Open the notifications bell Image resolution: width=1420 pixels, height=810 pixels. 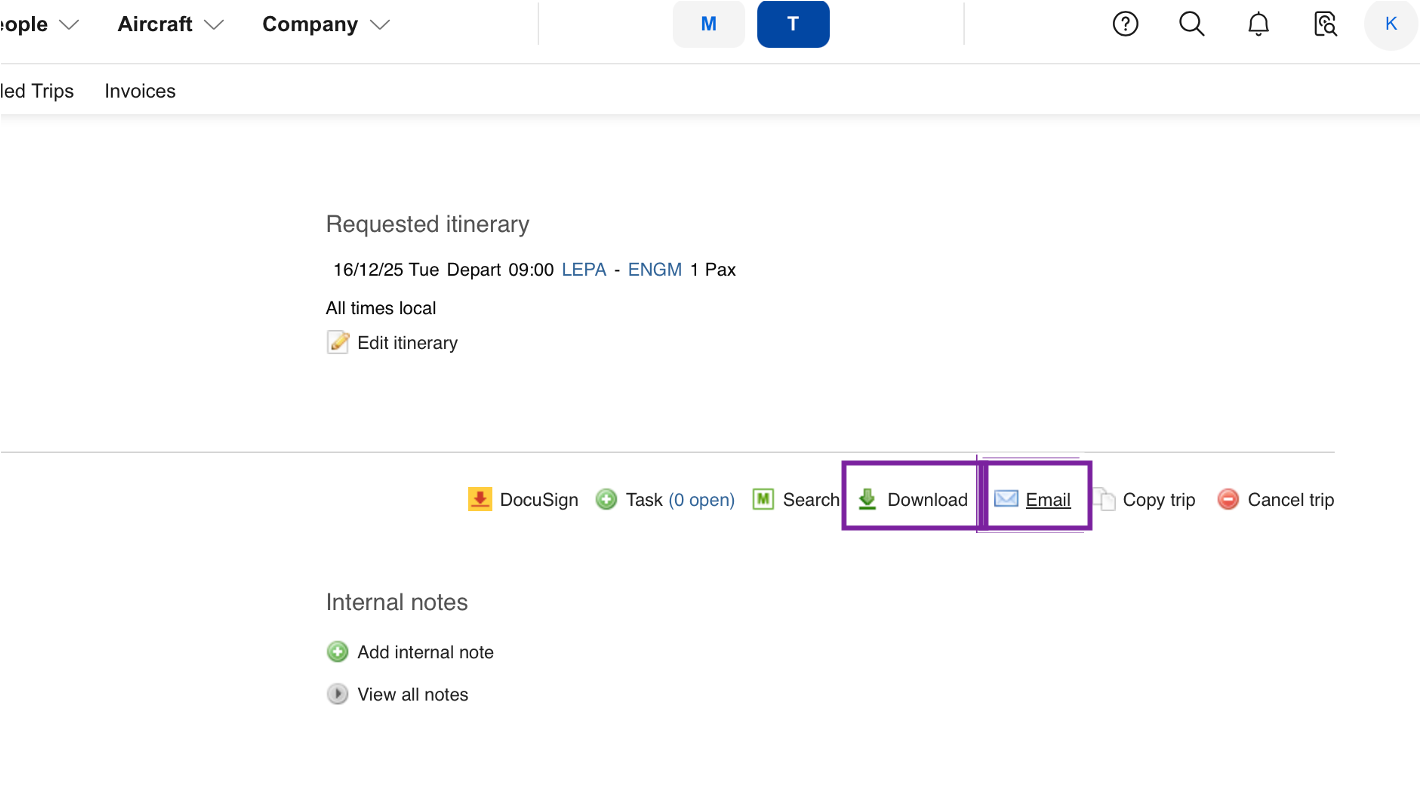pos(1258,24)
